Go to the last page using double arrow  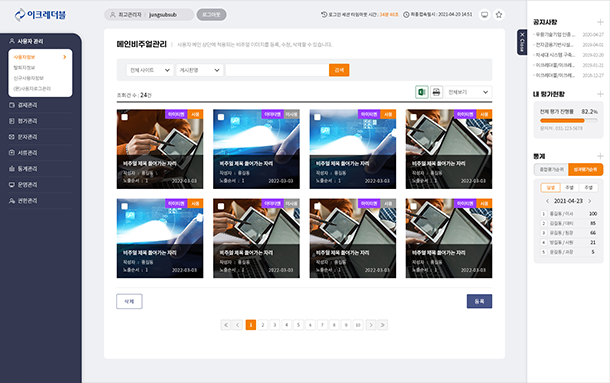pos(383,325)
